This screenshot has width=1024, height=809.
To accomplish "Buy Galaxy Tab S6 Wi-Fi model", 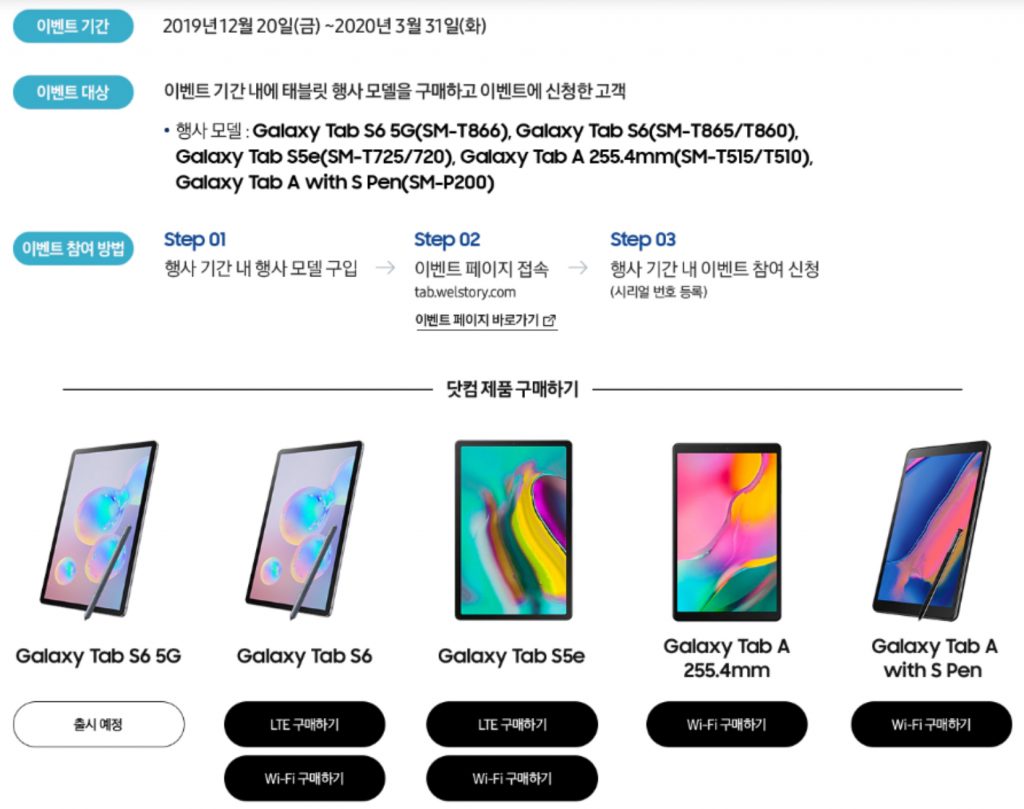I will (x=304, y=778).
